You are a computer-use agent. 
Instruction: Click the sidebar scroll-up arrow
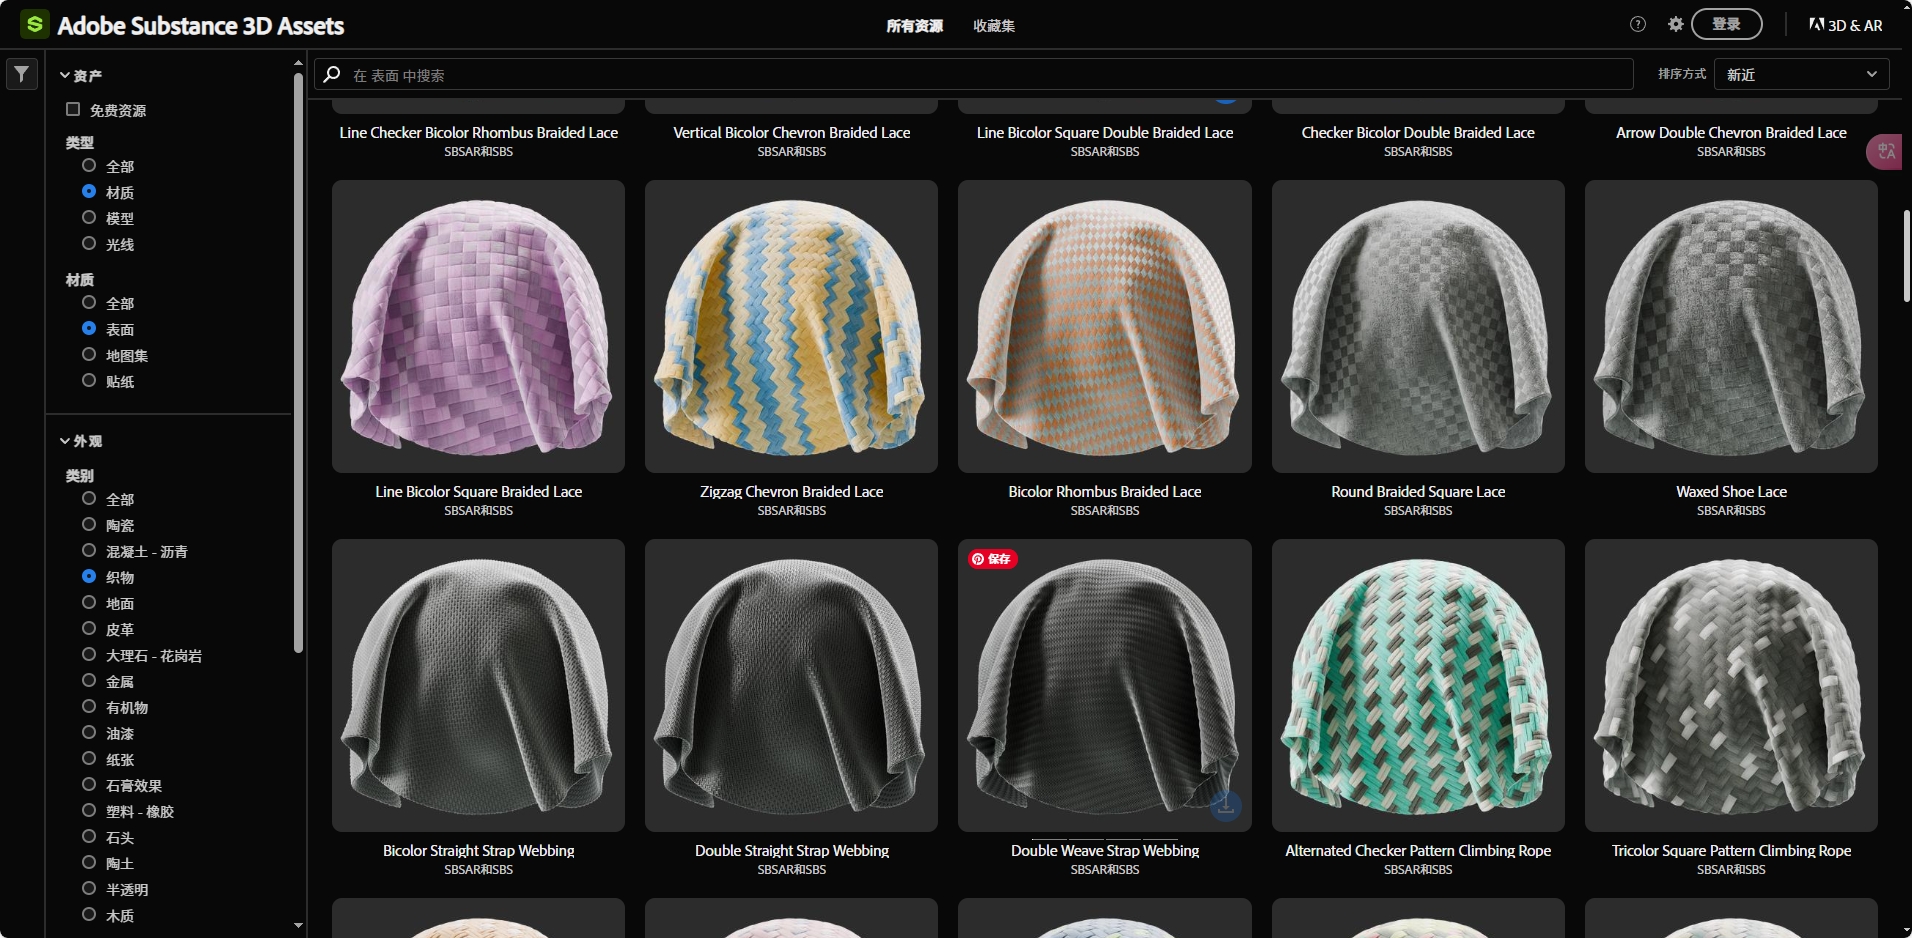pyautogui.click(x=298, y=63)
